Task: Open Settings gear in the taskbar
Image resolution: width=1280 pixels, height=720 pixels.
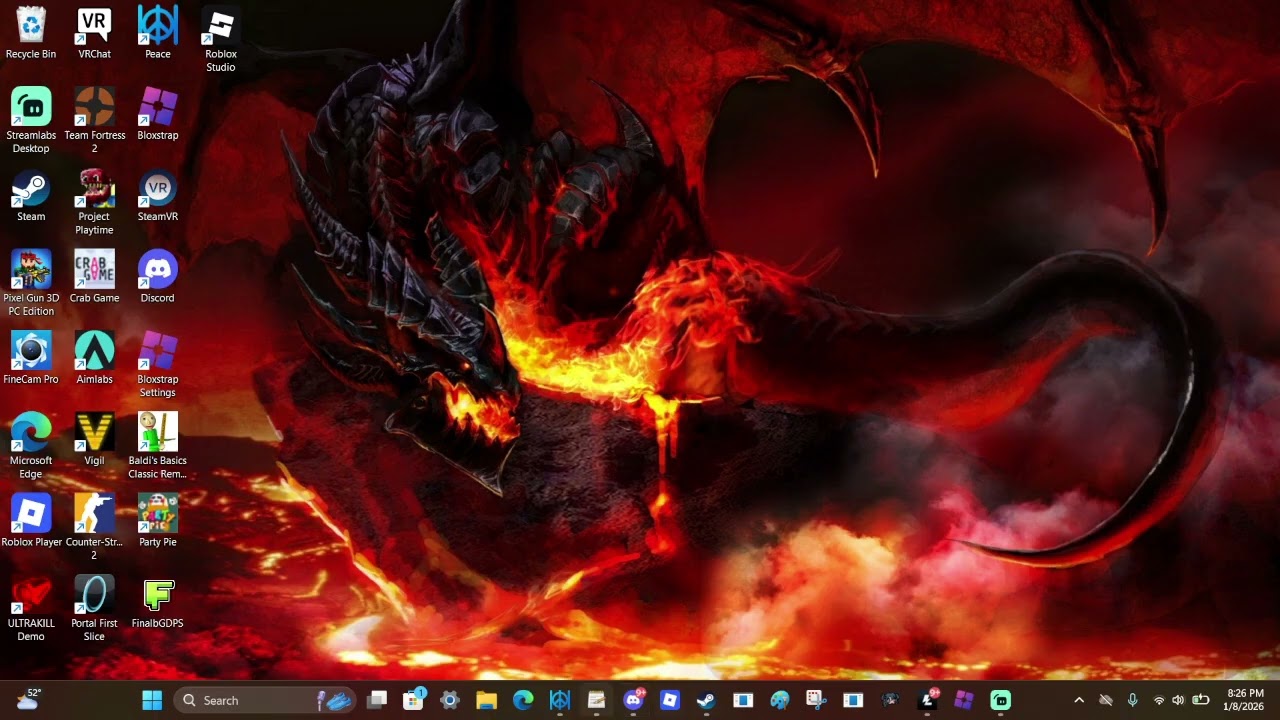Action: (450, 700)
